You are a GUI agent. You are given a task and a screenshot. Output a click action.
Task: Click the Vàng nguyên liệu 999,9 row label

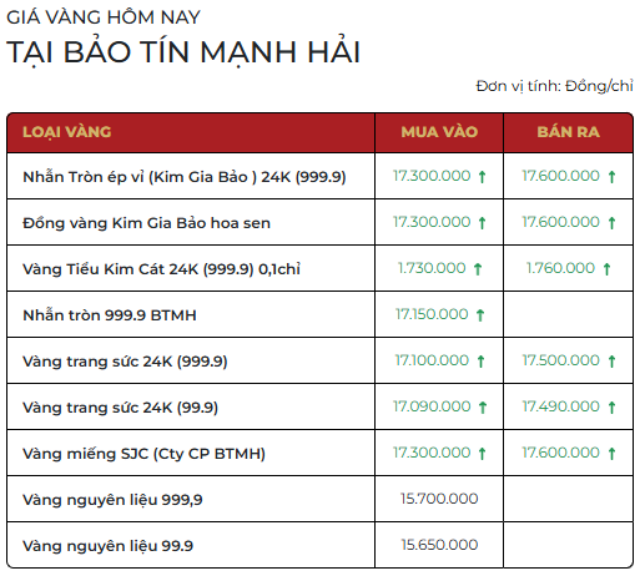[x=113, y=499]
